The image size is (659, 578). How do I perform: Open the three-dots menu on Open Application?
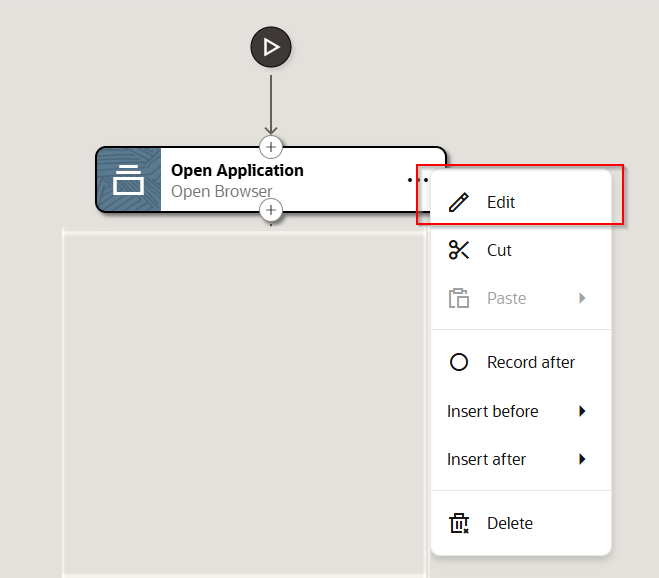[418, 180]
